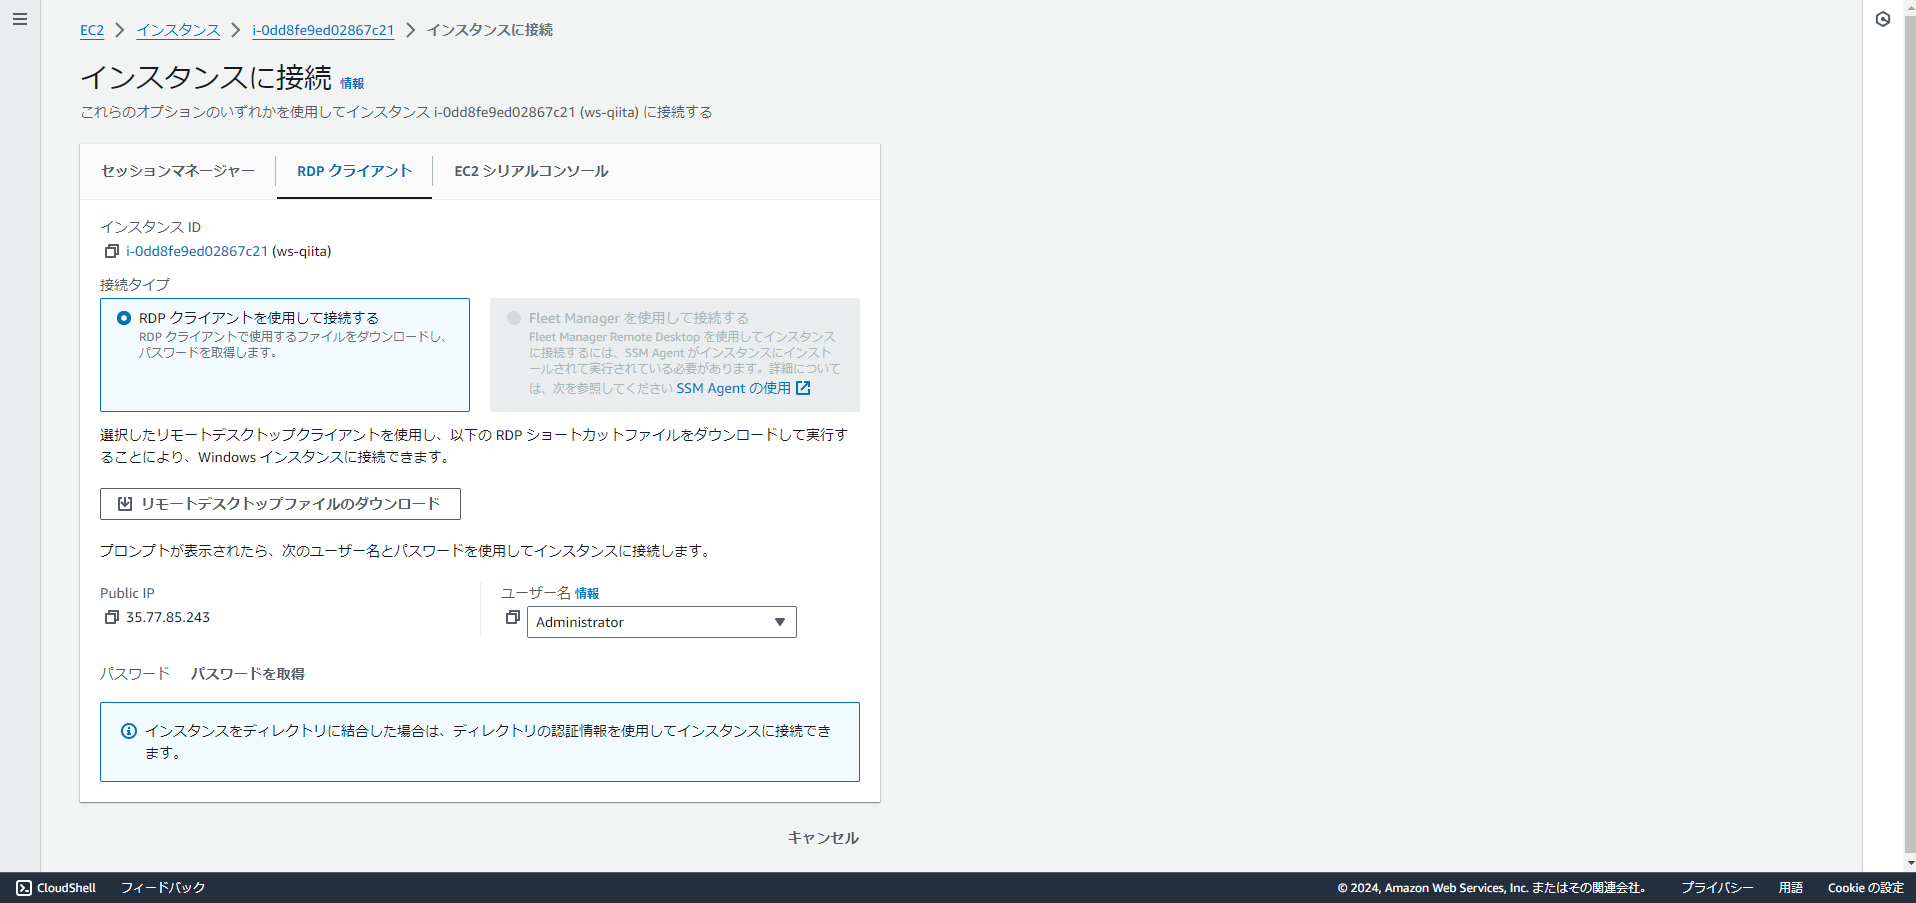Open フィードバック in footer
Viewport: 1916px width, 903px height.
tap(163, 887)
